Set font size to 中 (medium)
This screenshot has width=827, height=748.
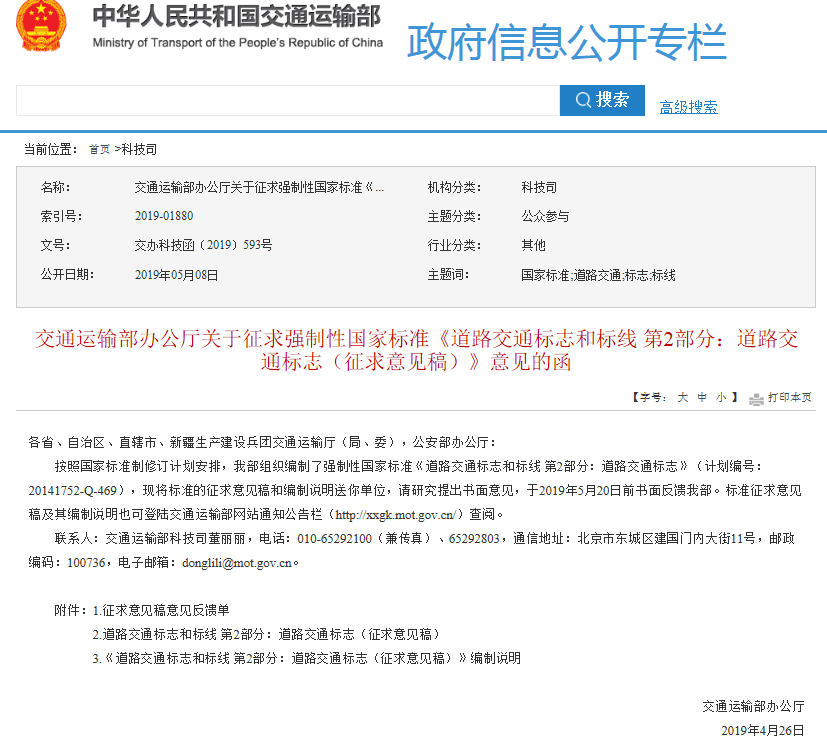click(x=702, y=397)
